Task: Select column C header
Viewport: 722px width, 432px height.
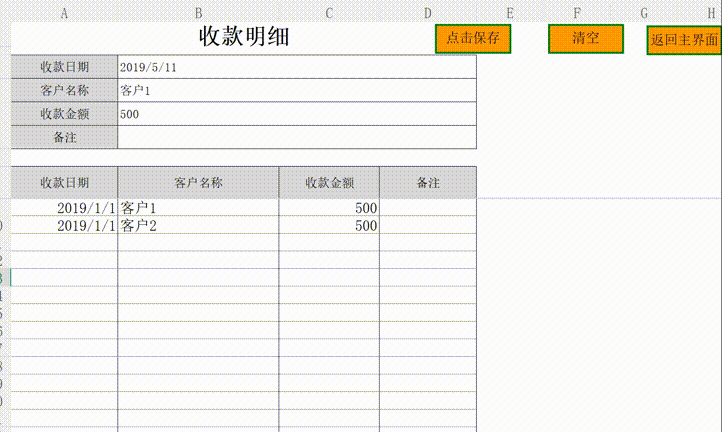Action: (329, 13)
